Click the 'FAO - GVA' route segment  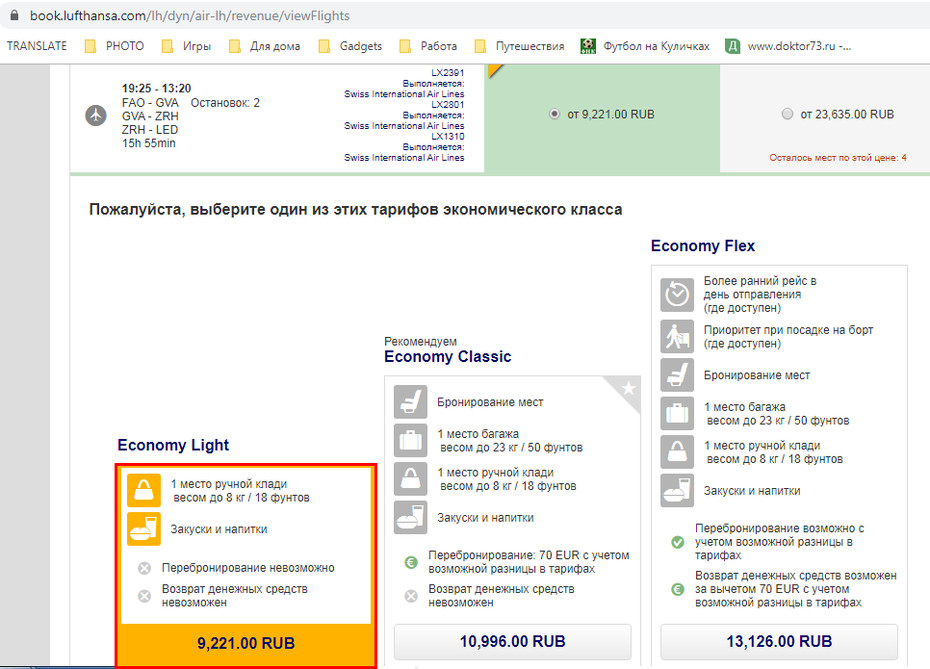click(150, 103)
